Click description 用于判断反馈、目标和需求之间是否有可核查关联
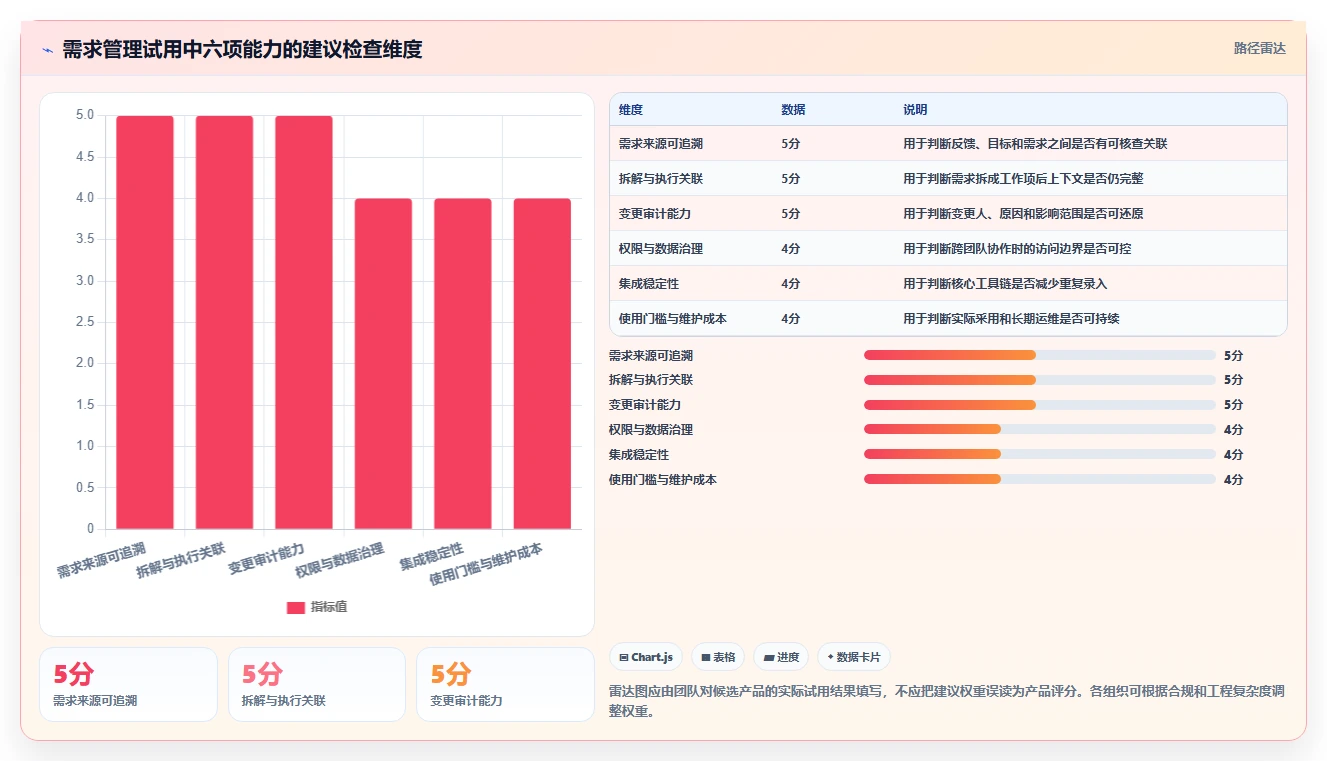The image size is (1327, 761). 1035,144
